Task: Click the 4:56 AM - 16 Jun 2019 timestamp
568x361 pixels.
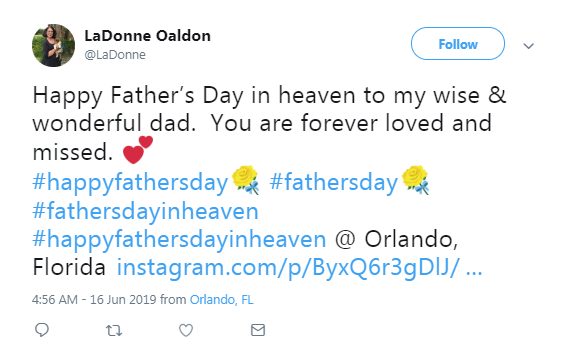Action: pyautogui.click(x=94, y=300)
